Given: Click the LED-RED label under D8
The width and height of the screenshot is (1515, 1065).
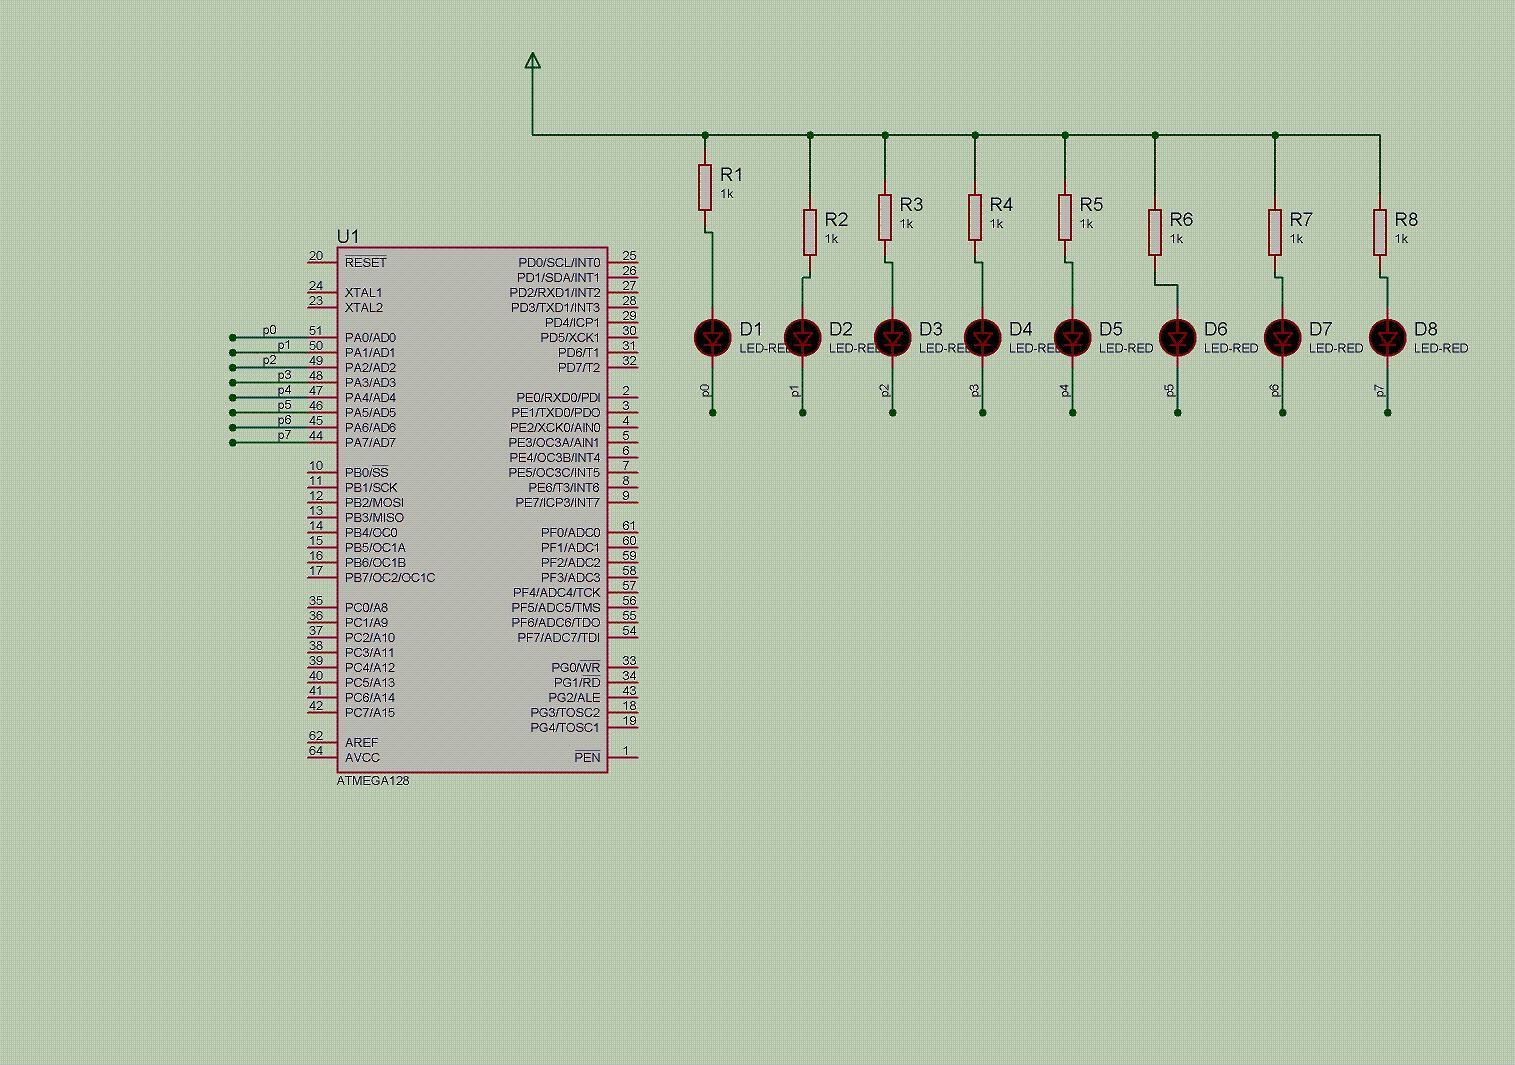Looking at the screenshot, I should click(x=1441, y=348).
